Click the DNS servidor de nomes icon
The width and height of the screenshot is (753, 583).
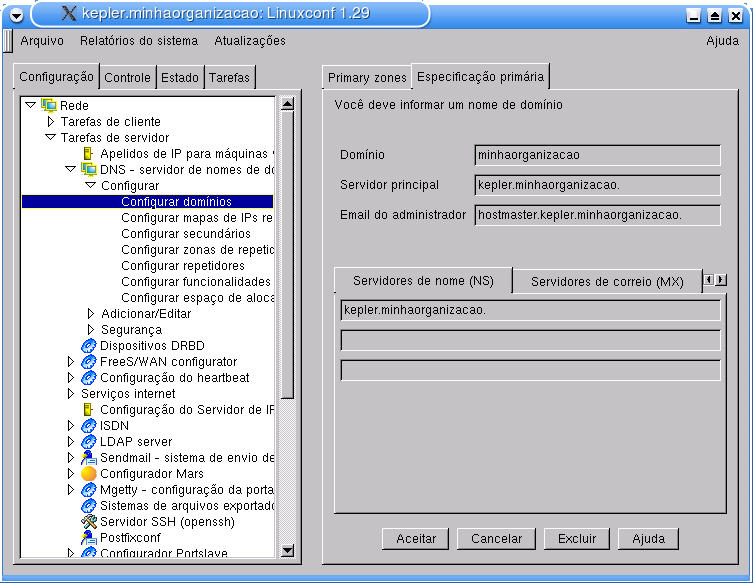(89, 170)
